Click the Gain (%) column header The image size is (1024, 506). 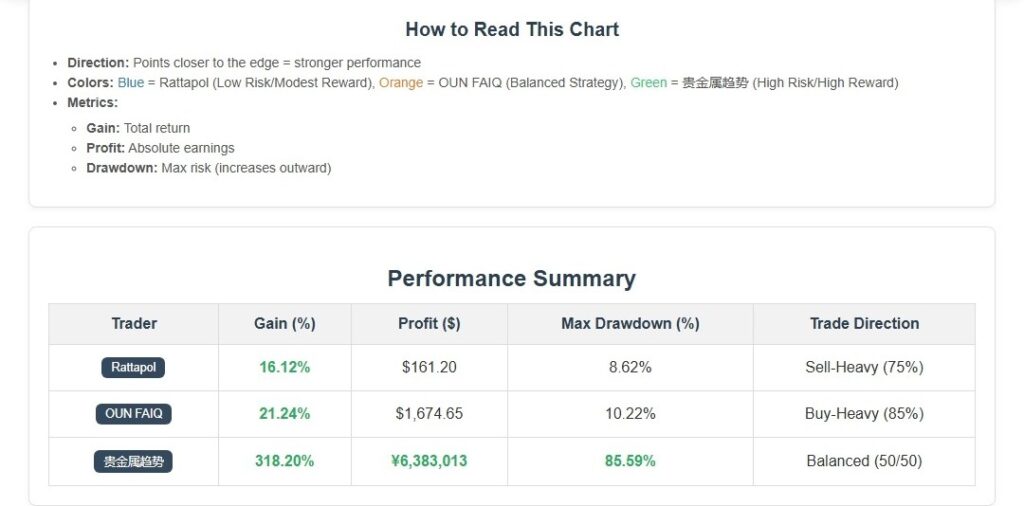pyautogui.click(x=285, y=323)
